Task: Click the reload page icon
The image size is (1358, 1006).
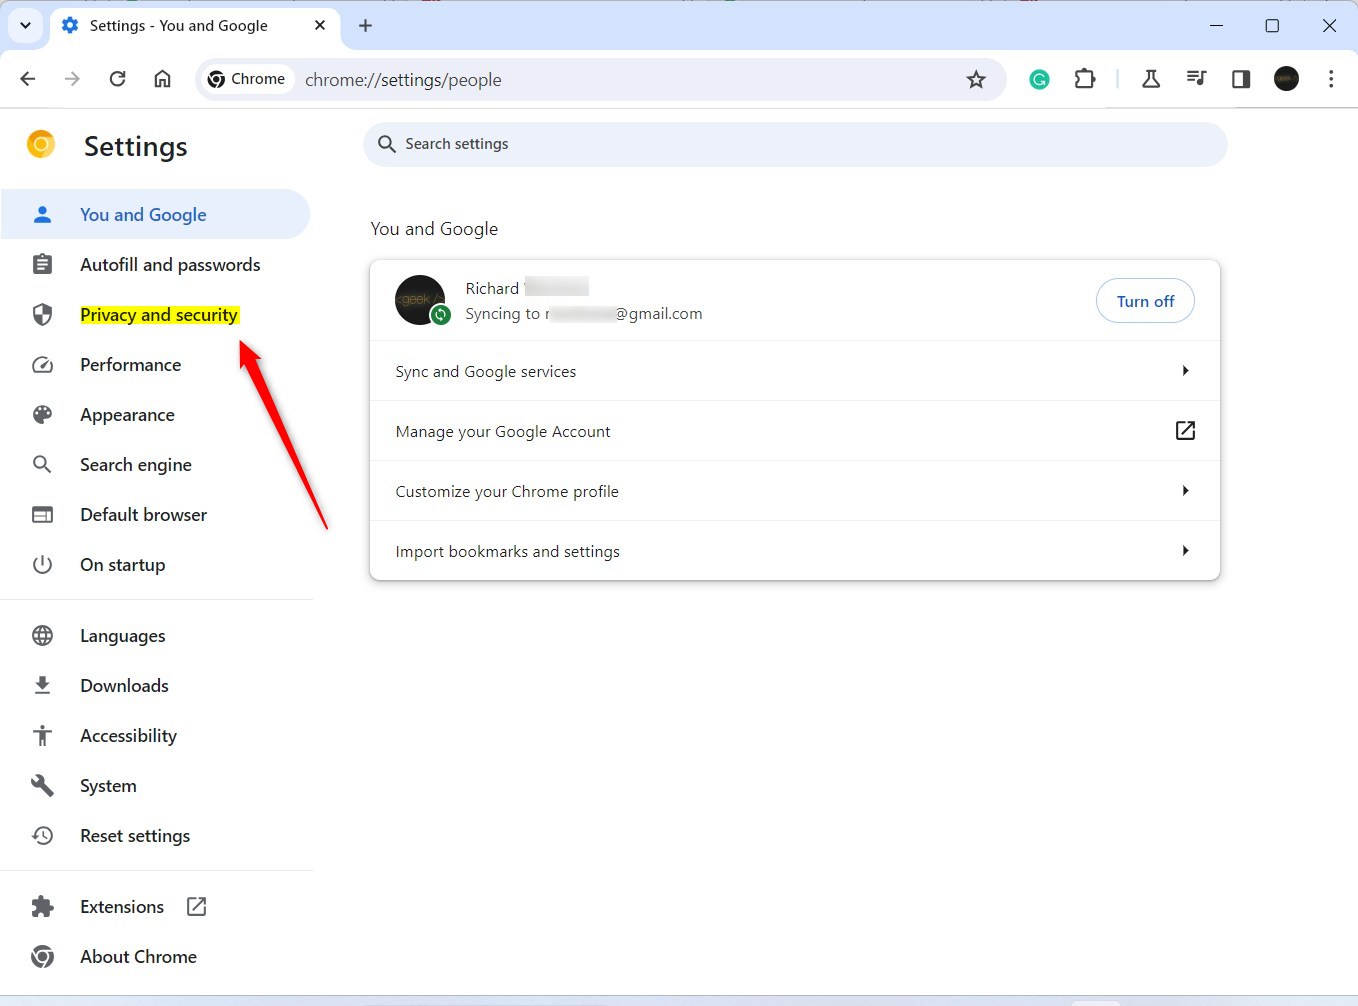Action: click(117, 78)
